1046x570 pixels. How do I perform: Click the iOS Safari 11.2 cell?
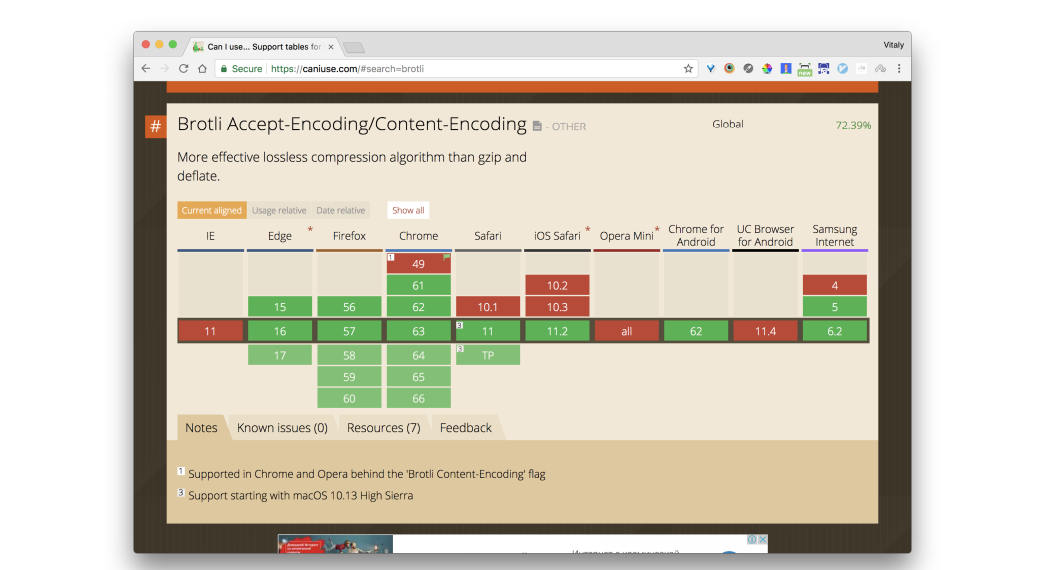pos(557,331)
